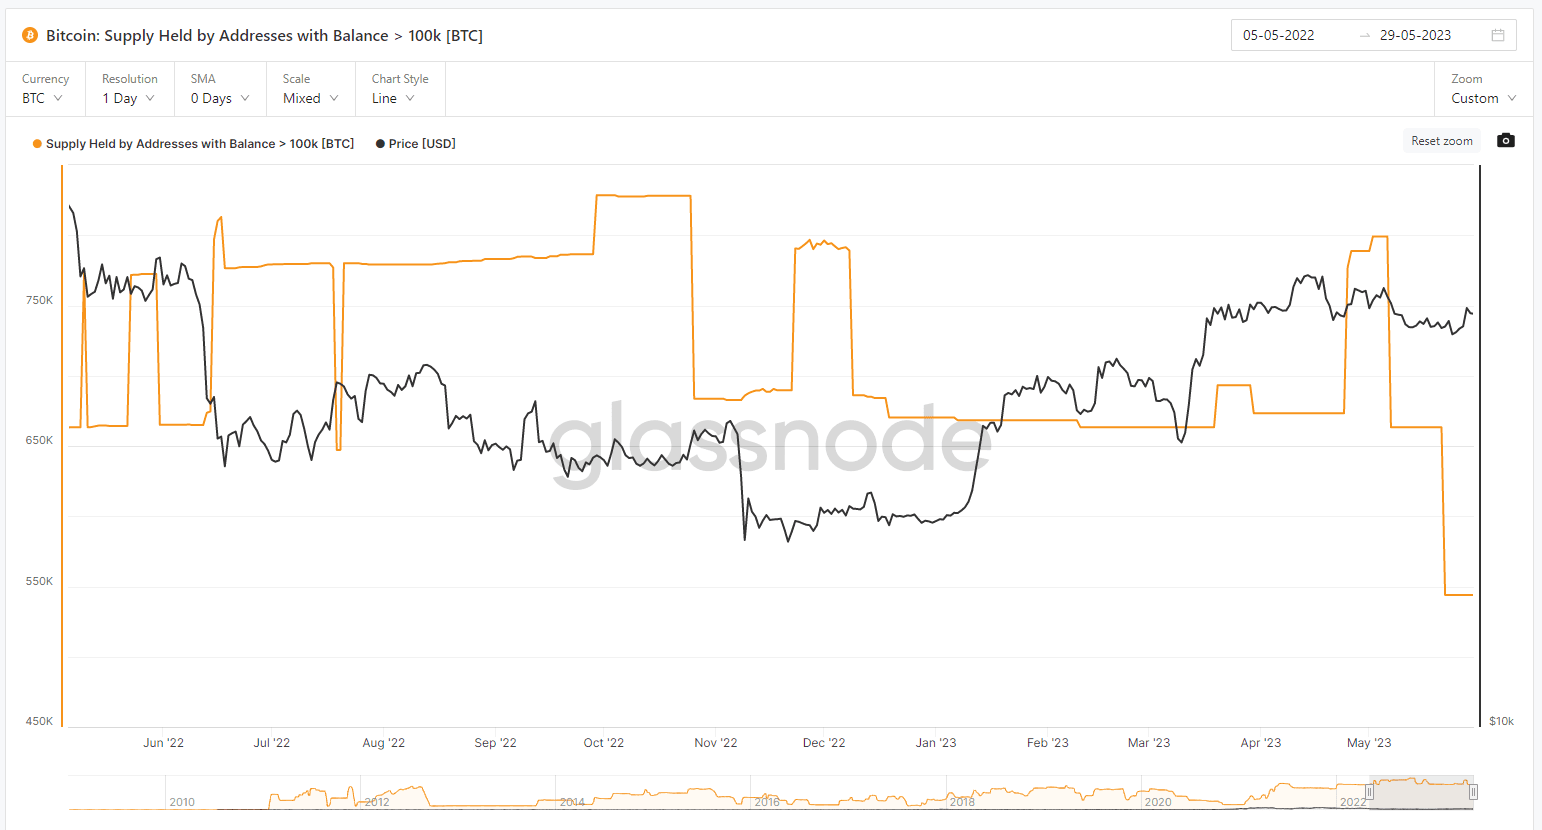Click the Sep '22 axis label
Image resolution: width=1542 pixels, height=830 pixels.
(x=495, y=743)
